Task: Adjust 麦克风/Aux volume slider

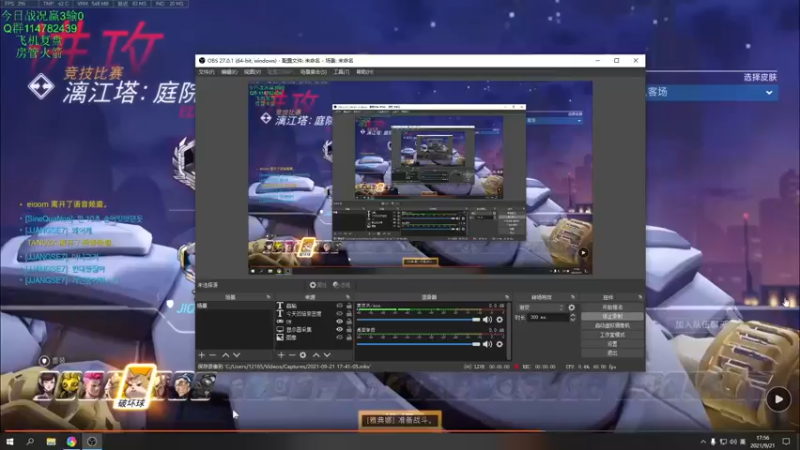Action: tap(418, 320)
